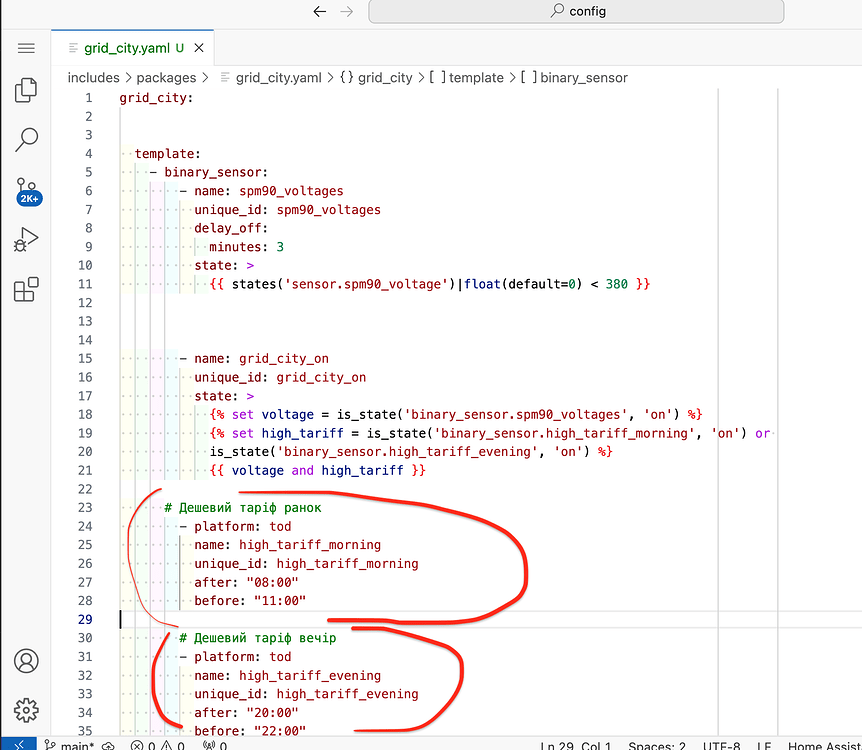Click the UTF-8 encoding selector
The image size is (862, 750).
721,746
